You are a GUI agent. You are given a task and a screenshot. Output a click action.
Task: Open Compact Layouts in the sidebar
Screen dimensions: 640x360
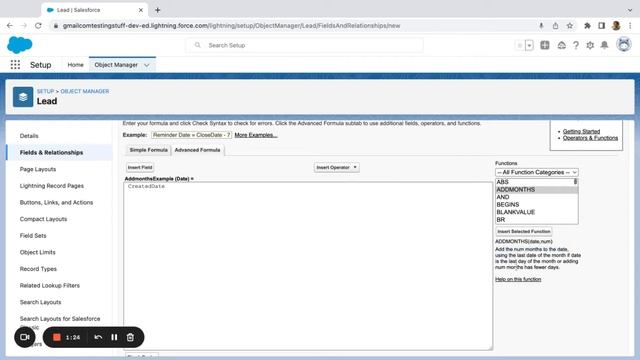[43, 219]
